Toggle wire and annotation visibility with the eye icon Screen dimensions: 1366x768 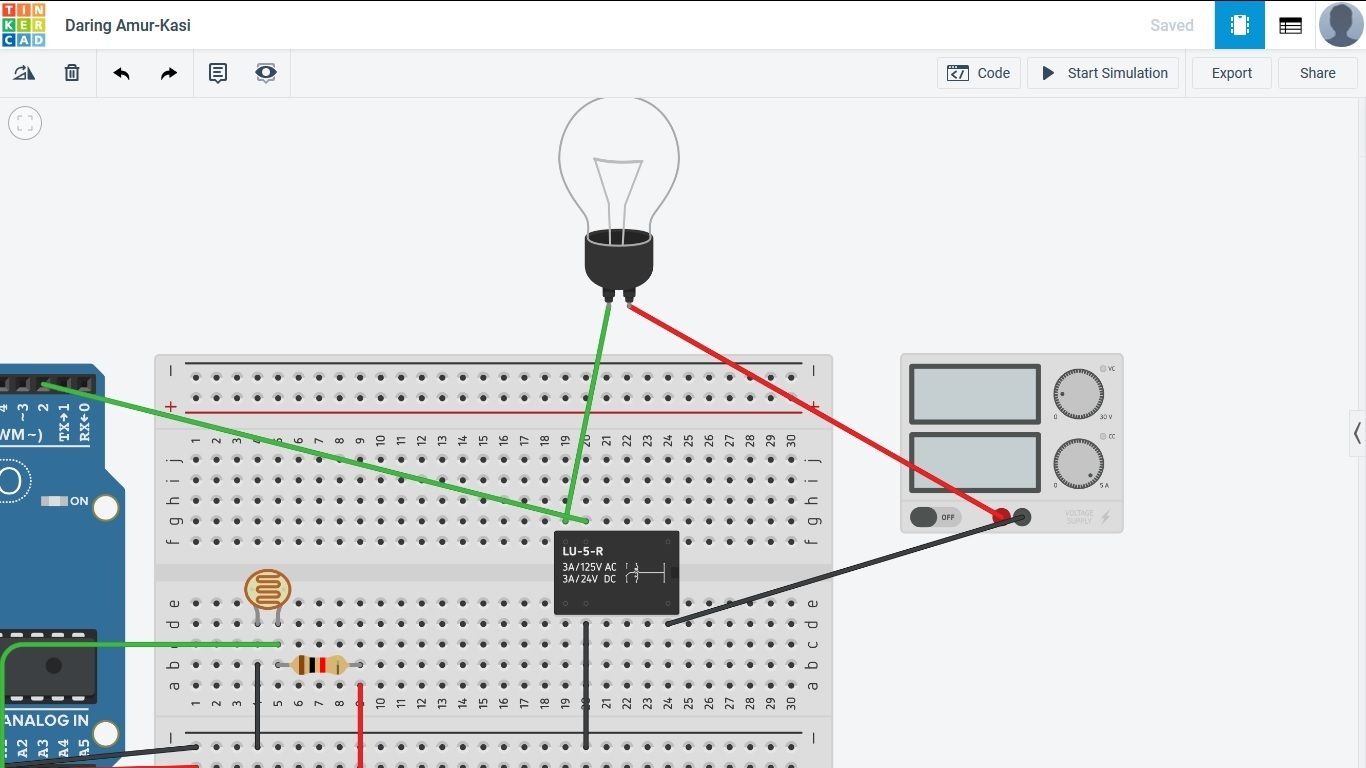coord(265,72)
